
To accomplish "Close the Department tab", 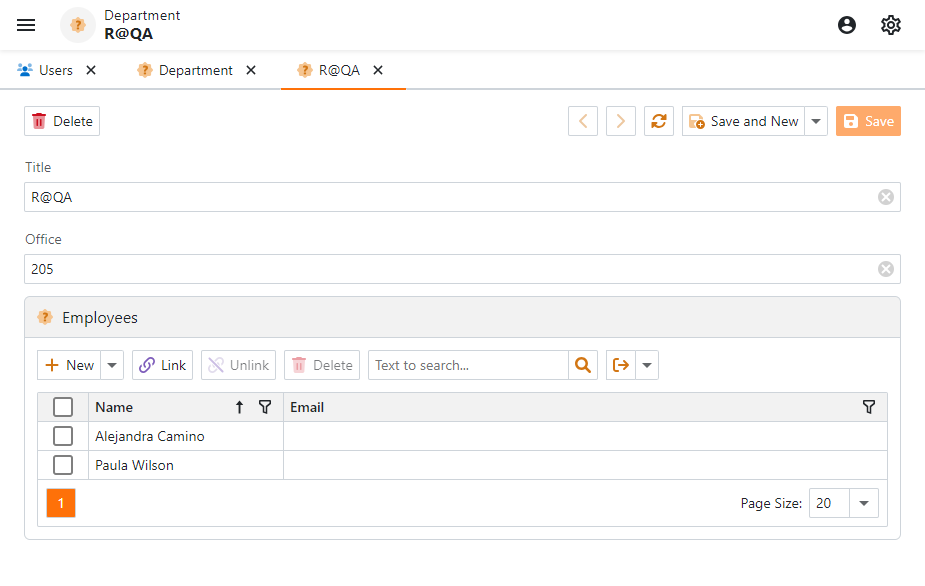I will coord(251,70).
